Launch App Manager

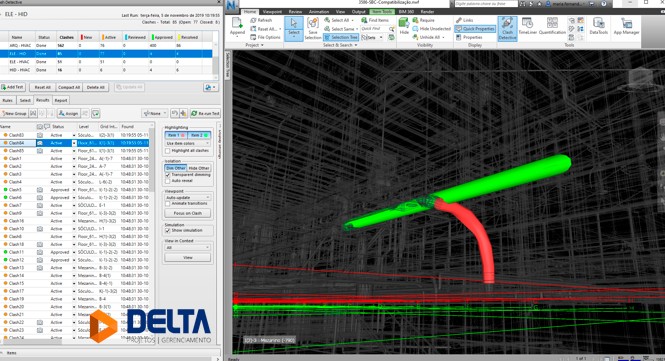pyautogui.click(x=626, y=26)
